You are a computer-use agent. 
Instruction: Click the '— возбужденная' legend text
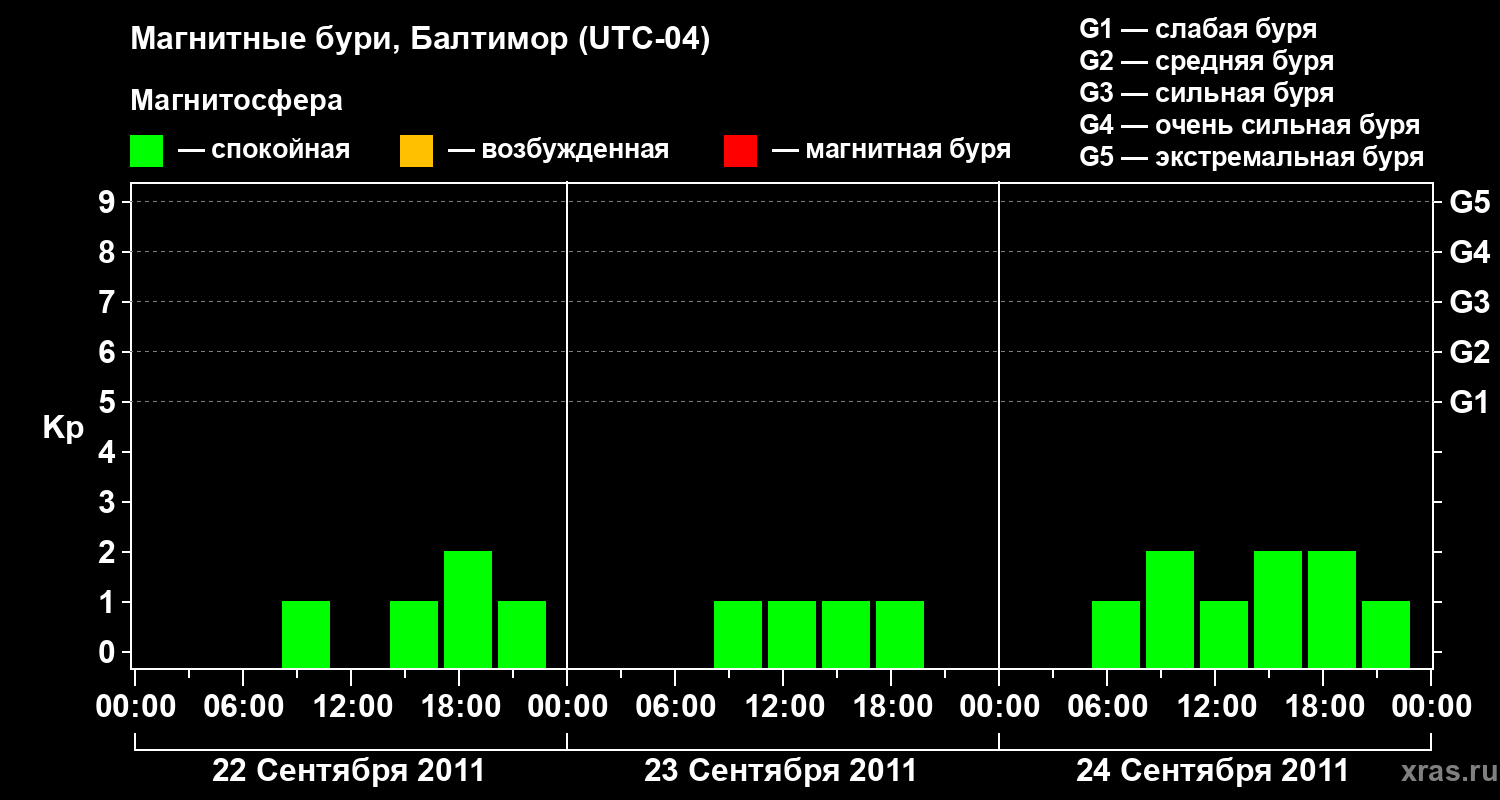[x=558, y=151]
